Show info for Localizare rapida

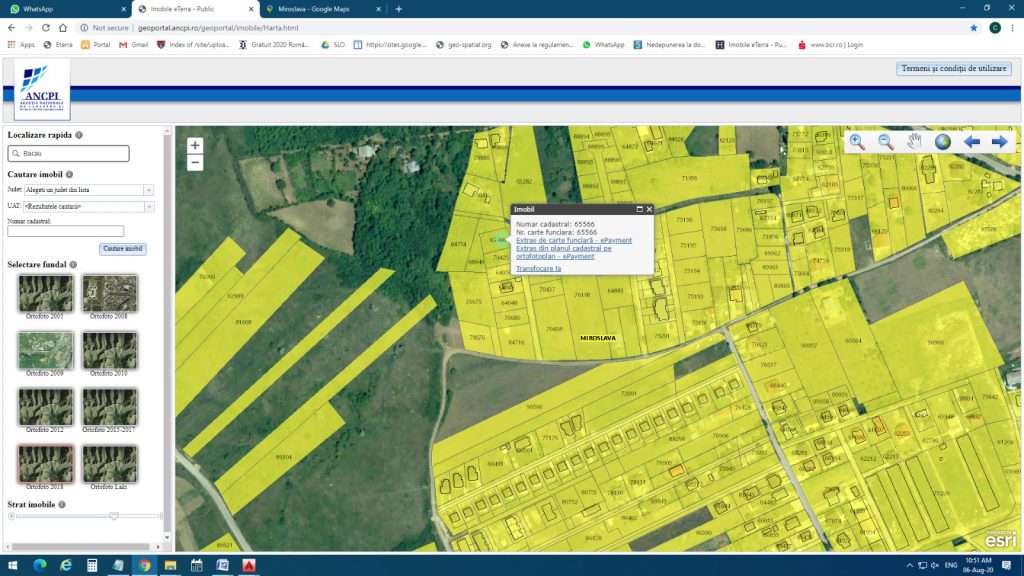point(79,134)
